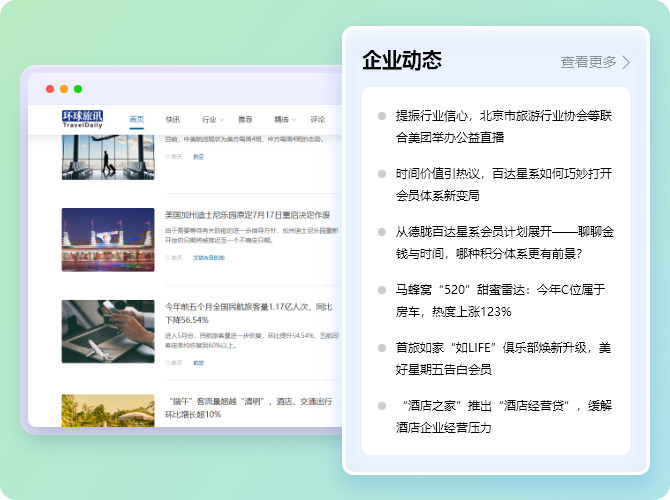Click the 文旅&目的地 tag link

pos(209,258)
